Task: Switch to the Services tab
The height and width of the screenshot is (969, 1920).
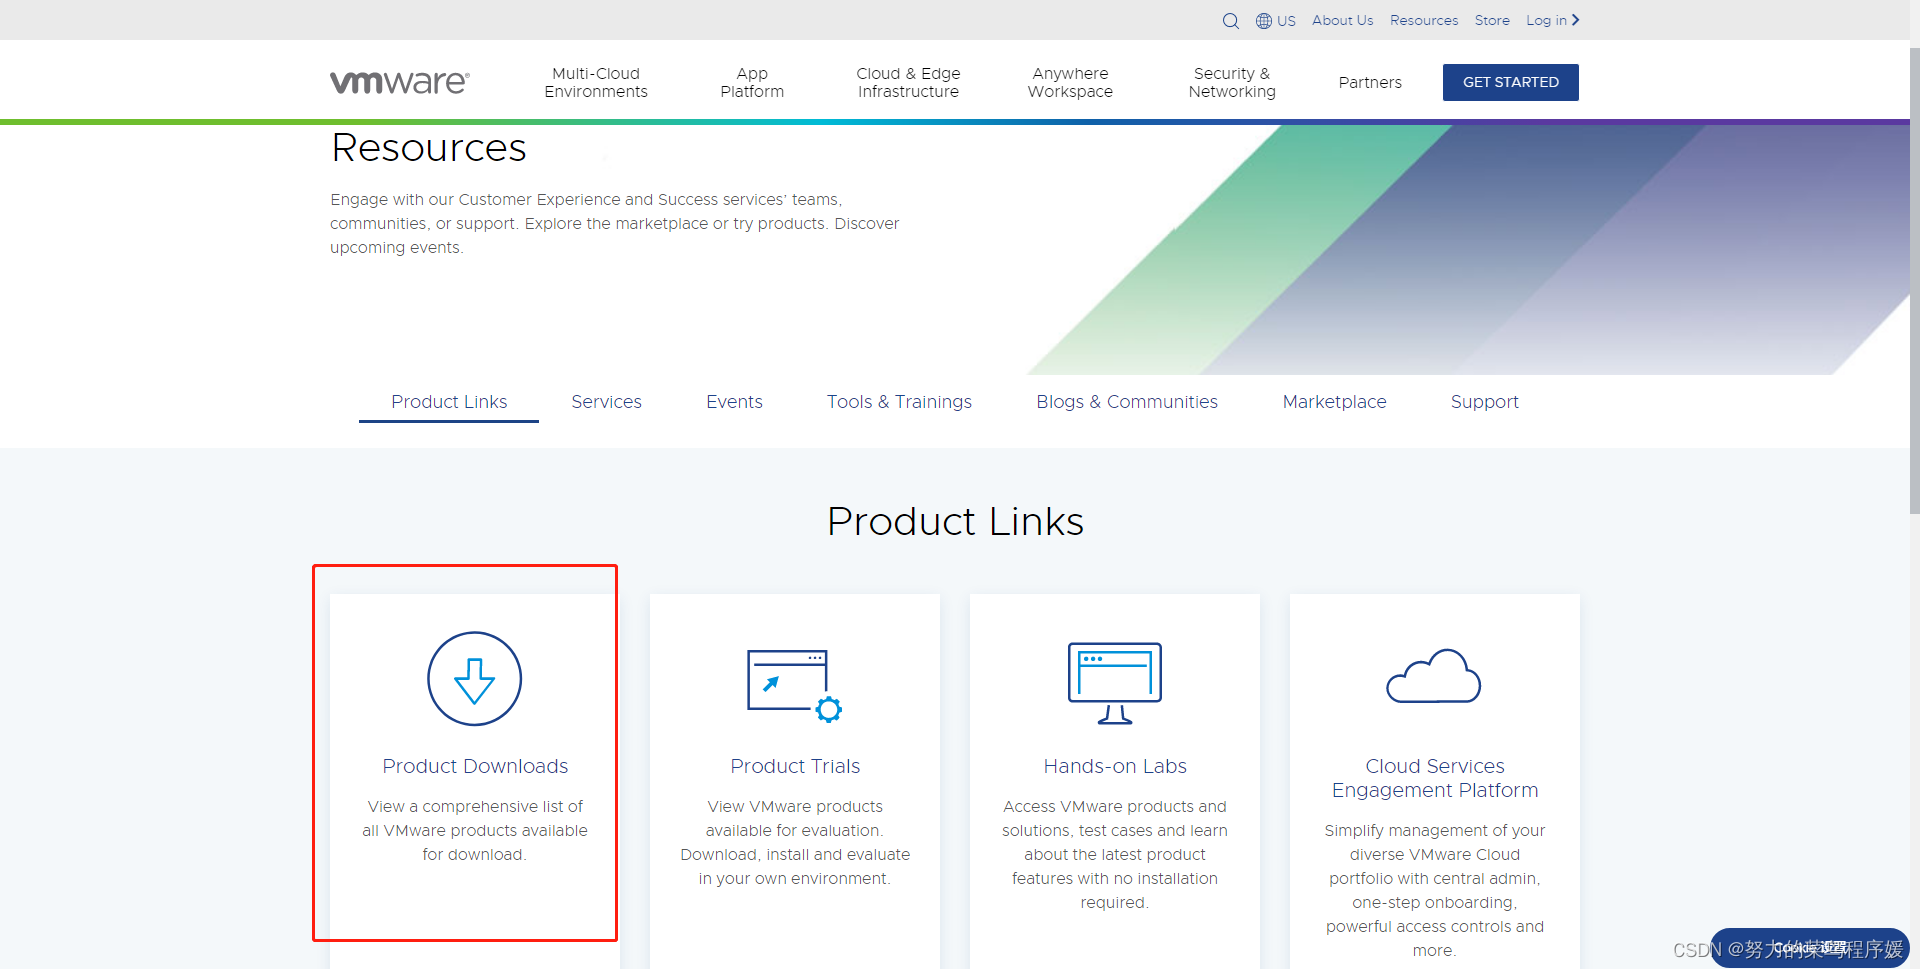Action: pyautogui.click(x=606, y=402)
